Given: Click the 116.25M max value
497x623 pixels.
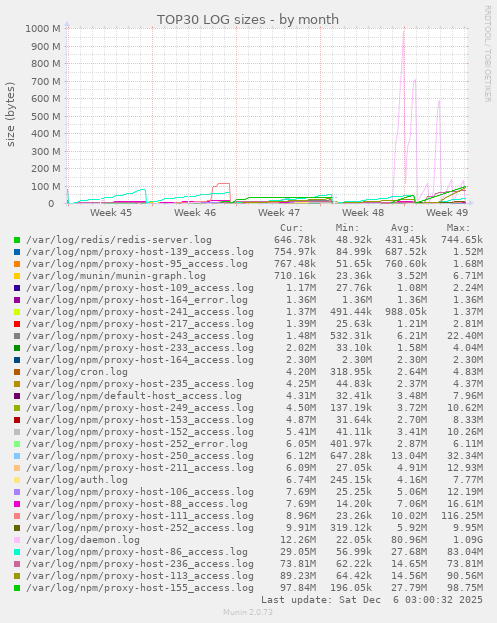Looking at the screenshot, I should coord(462,516).
